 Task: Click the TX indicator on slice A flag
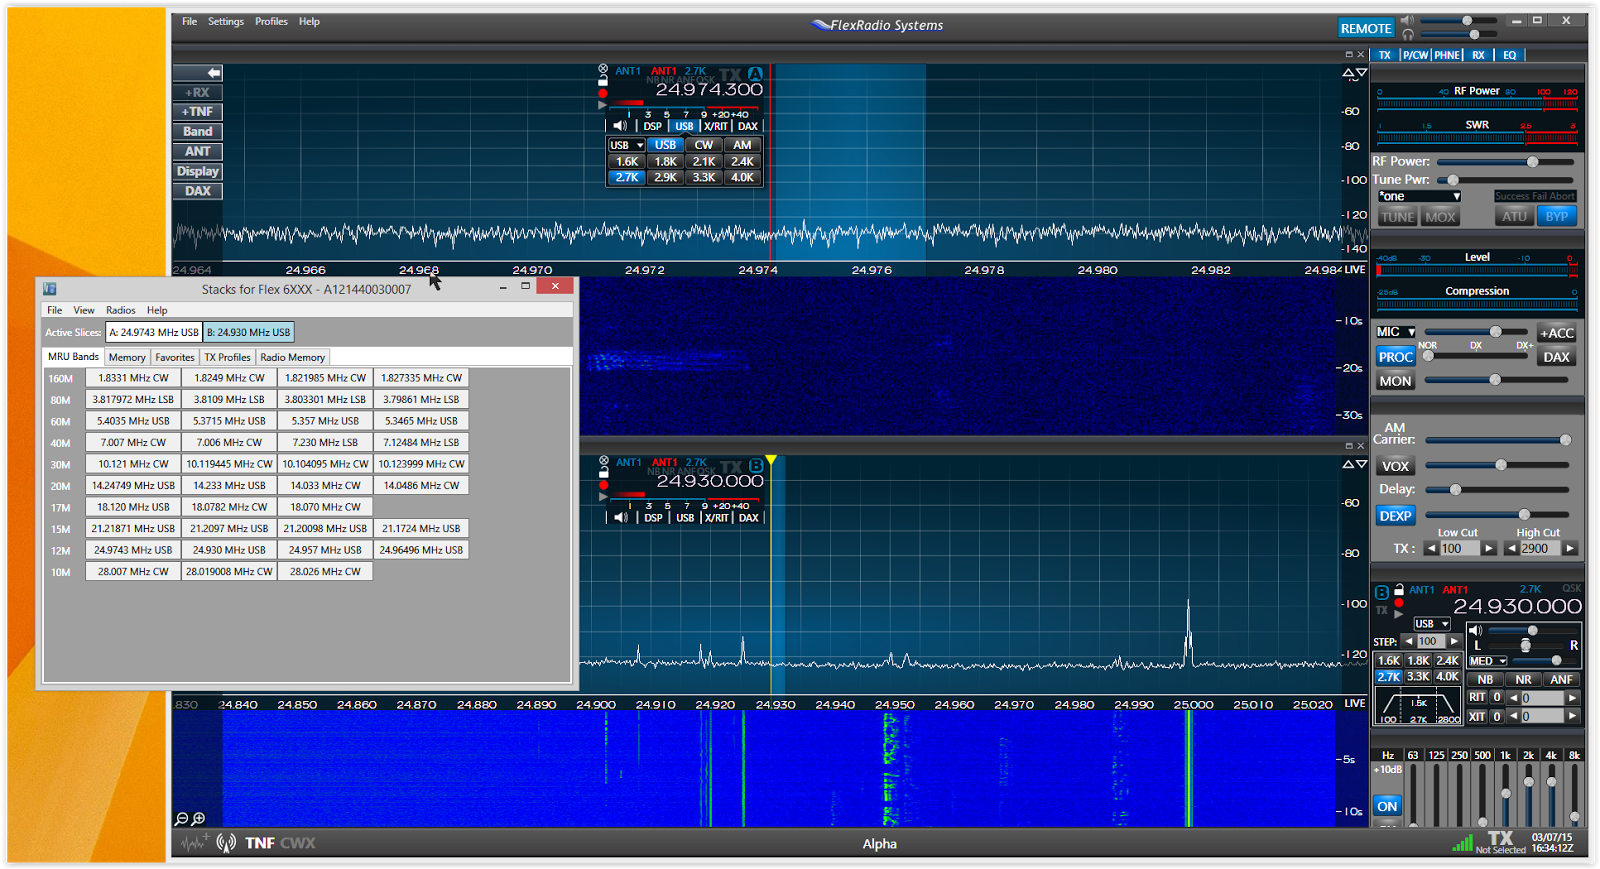732,75
